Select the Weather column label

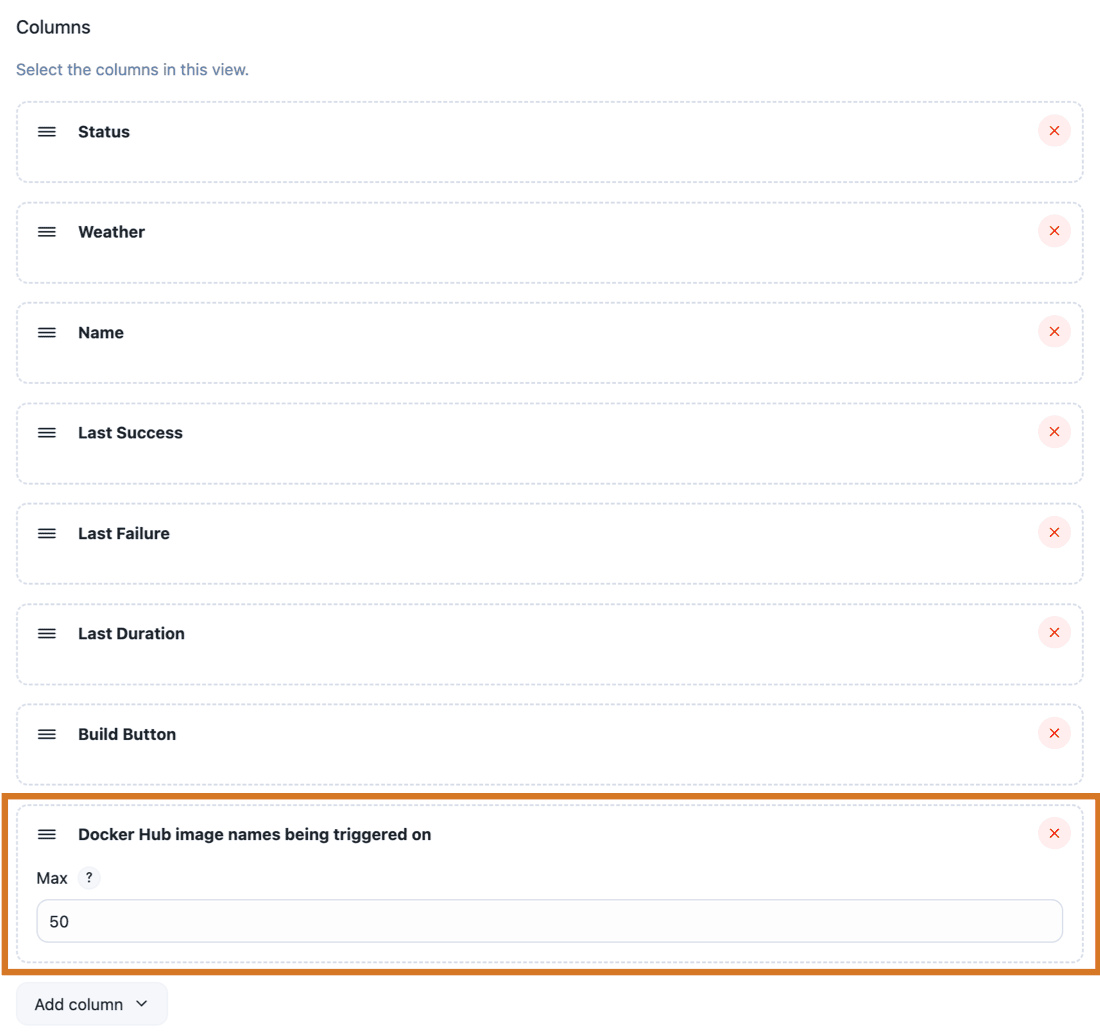point(112,232)
